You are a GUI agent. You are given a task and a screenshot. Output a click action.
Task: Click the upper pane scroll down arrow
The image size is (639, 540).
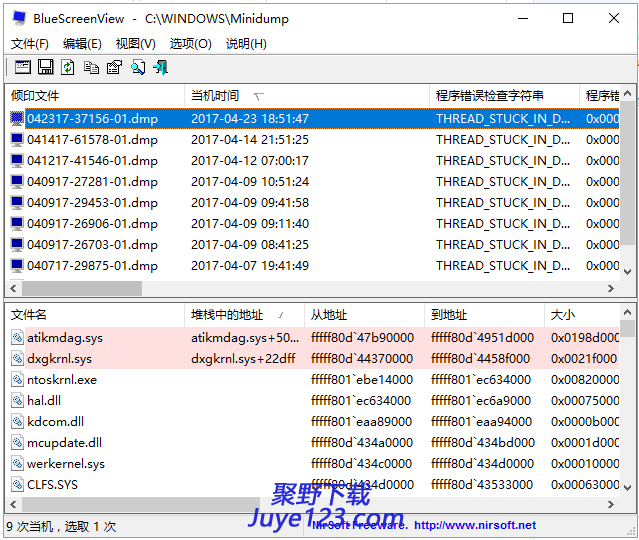pyautogui.click(x=628, y=272)
